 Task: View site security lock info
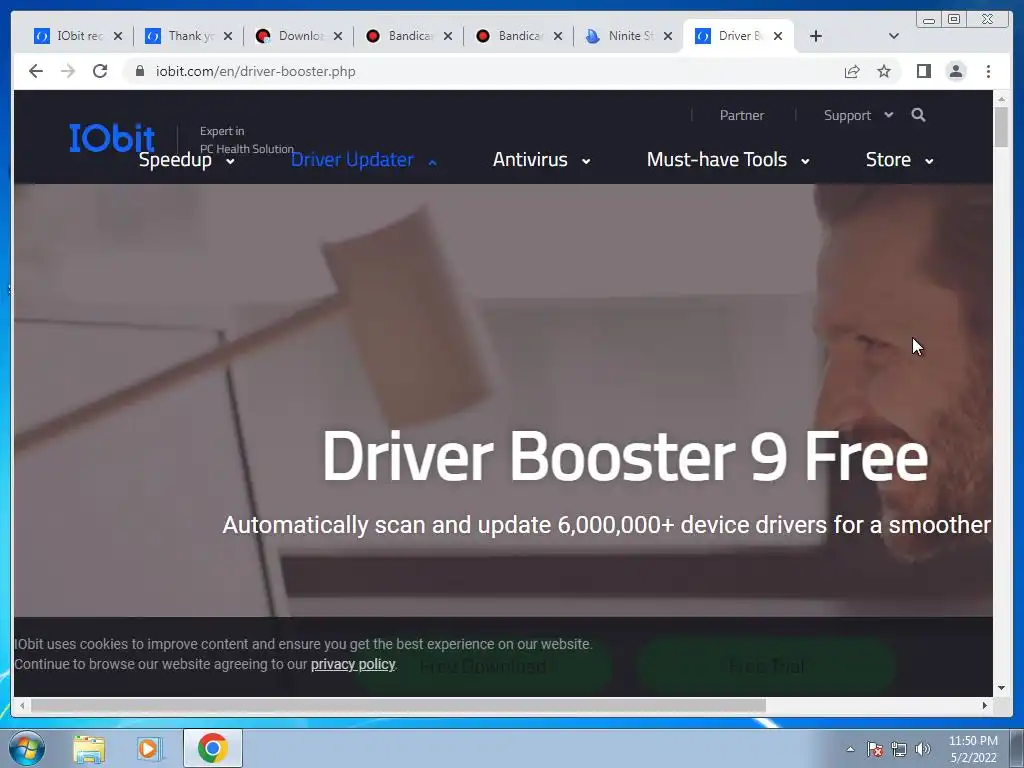pyautogui.click(x=139, y=71)
